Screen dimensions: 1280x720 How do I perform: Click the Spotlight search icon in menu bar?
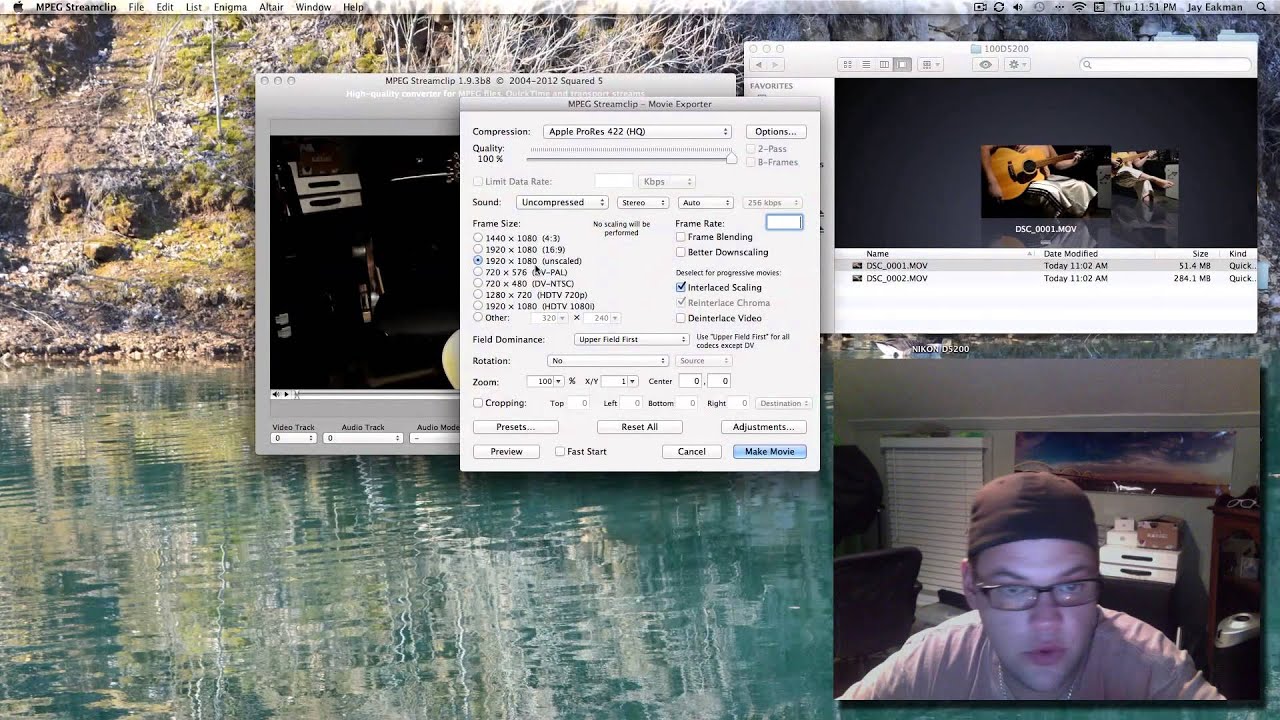[x=1263, y=7]
